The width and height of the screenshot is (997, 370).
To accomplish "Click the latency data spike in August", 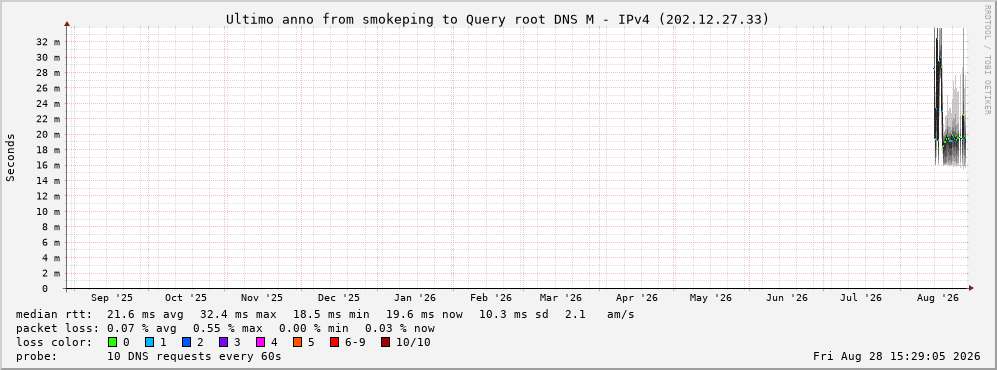I will [x=938, y=95].
